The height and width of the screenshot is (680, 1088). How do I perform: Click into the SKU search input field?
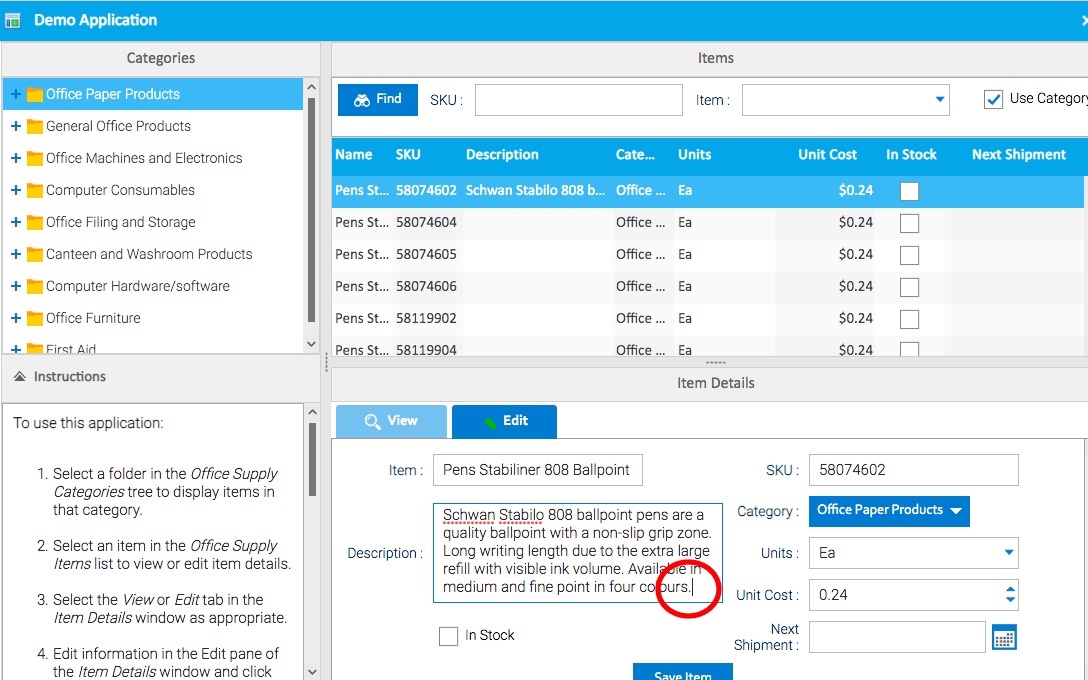click(x=578, y=100)
